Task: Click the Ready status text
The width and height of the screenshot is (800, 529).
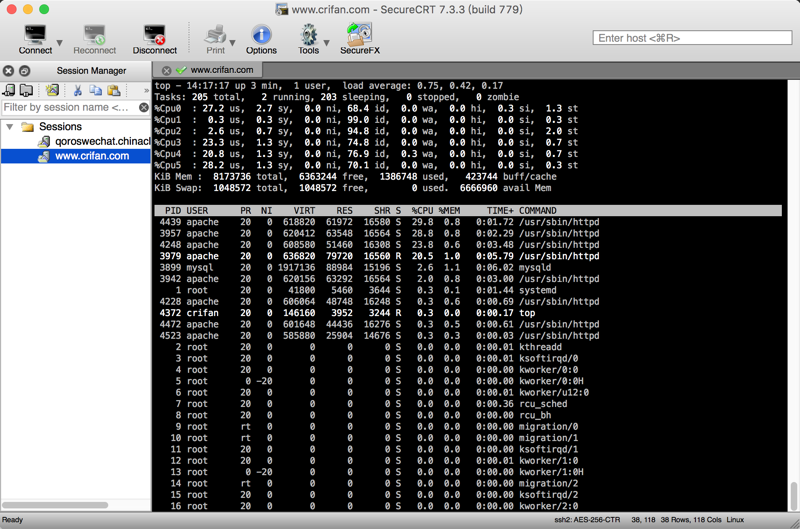Action: [x=12, y=520]
